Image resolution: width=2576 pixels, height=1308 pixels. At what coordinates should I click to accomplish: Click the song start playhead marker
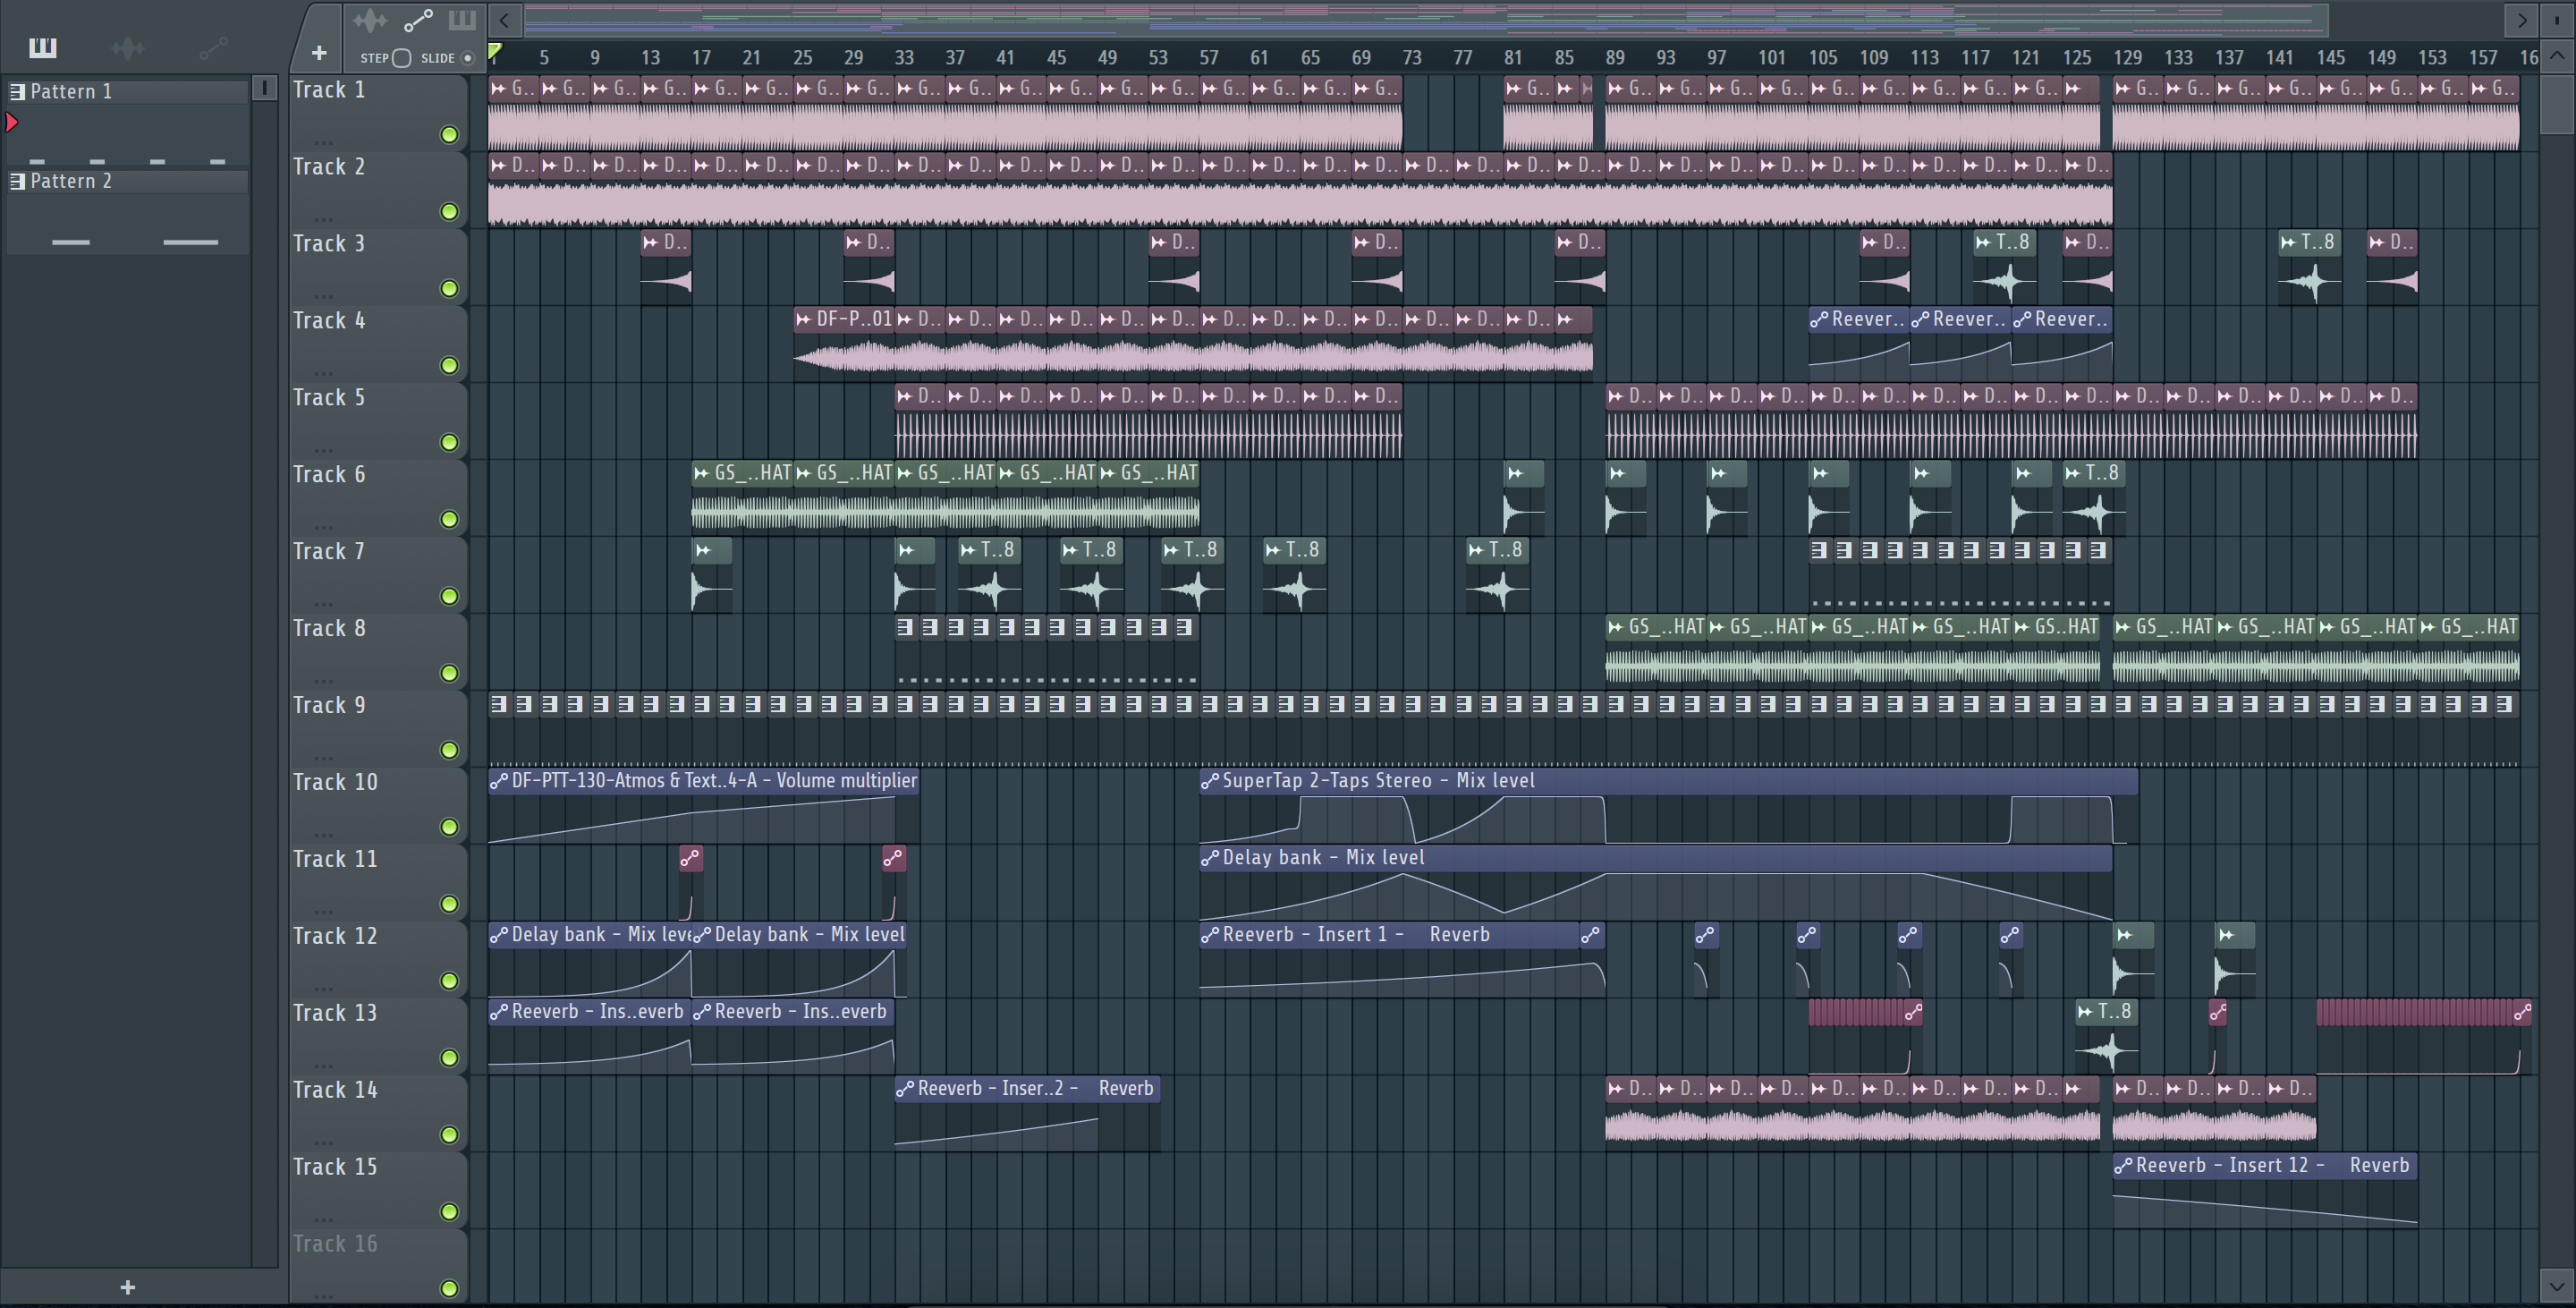(495, 52)
